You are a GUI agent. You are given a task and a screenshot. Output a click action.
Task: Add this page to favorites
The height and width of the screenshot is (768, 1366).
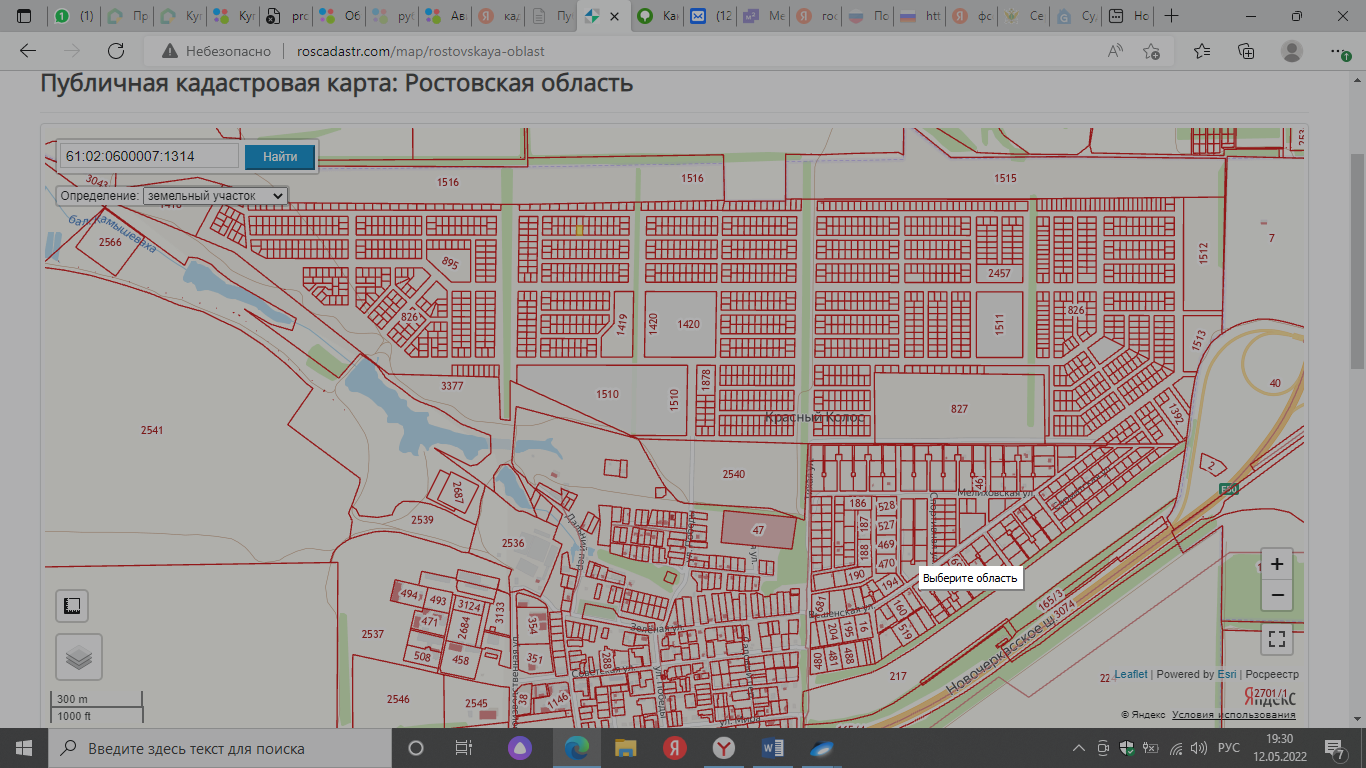coord(1152,51)
